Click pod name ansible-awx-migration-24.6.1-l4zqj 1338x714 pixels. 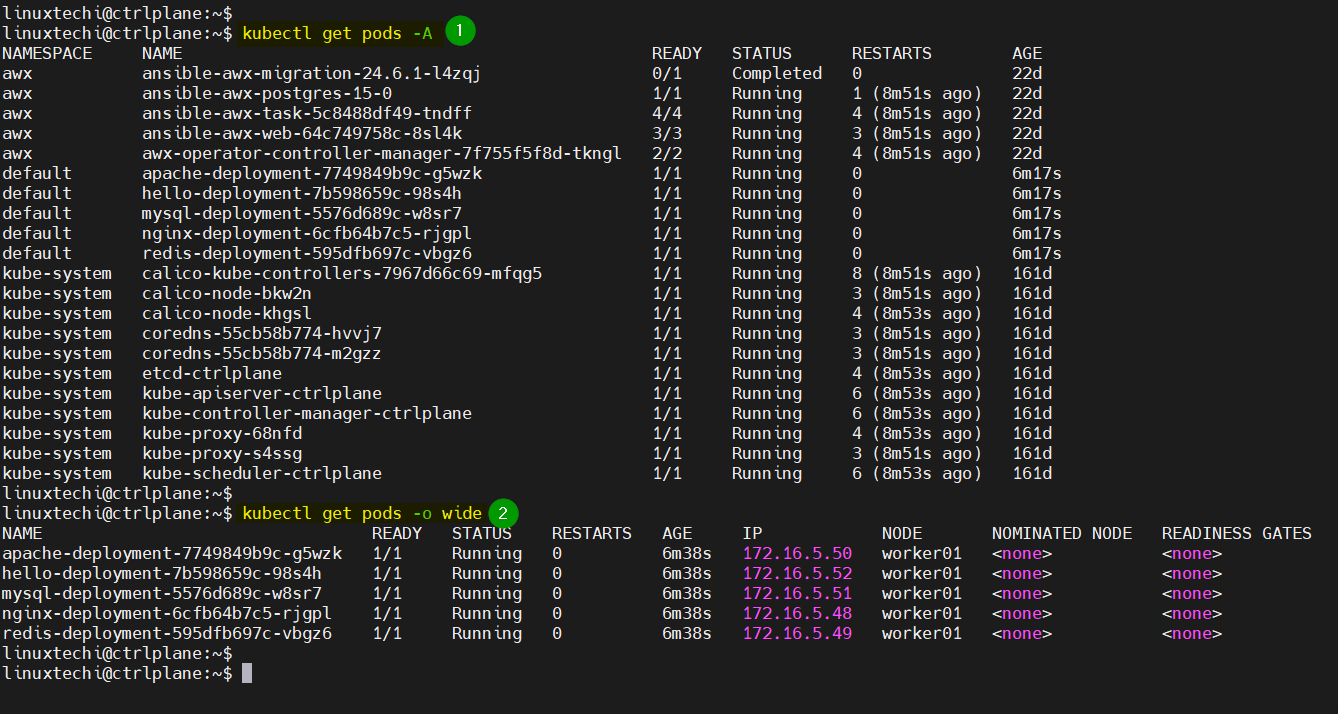coord(312,74)
